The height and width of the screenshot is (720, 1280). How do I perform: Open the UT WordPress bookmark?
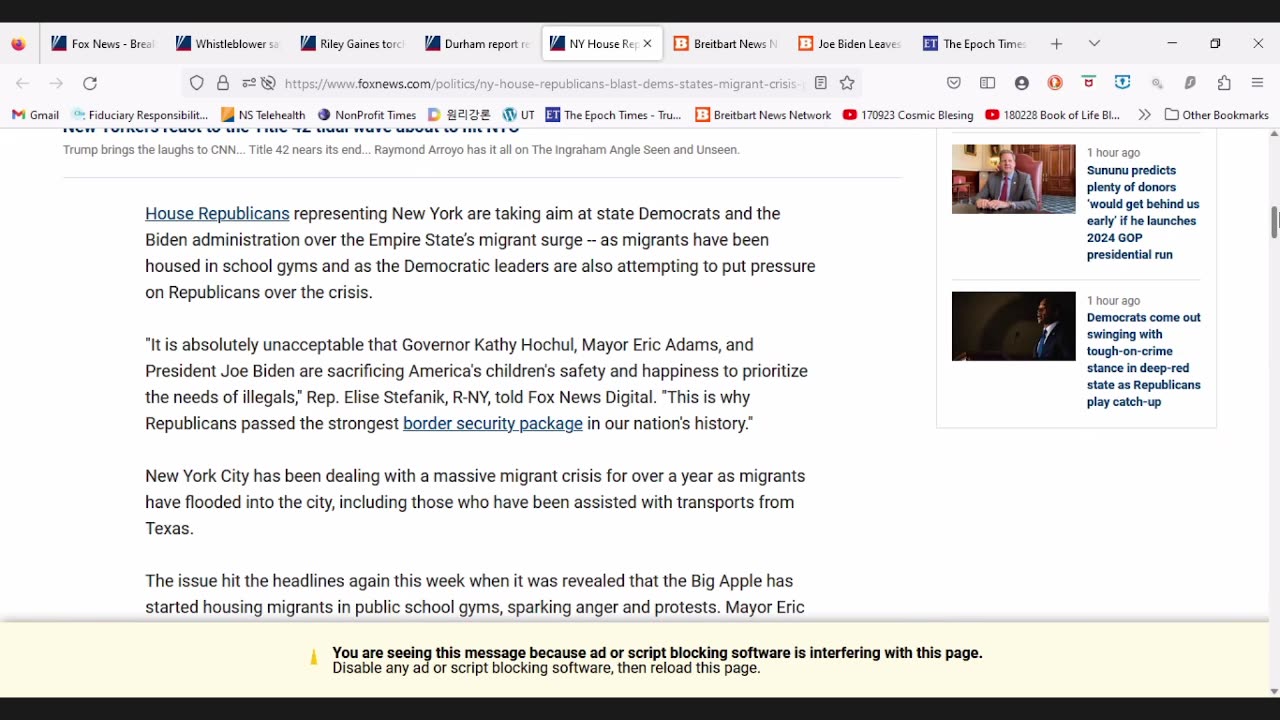519,115
